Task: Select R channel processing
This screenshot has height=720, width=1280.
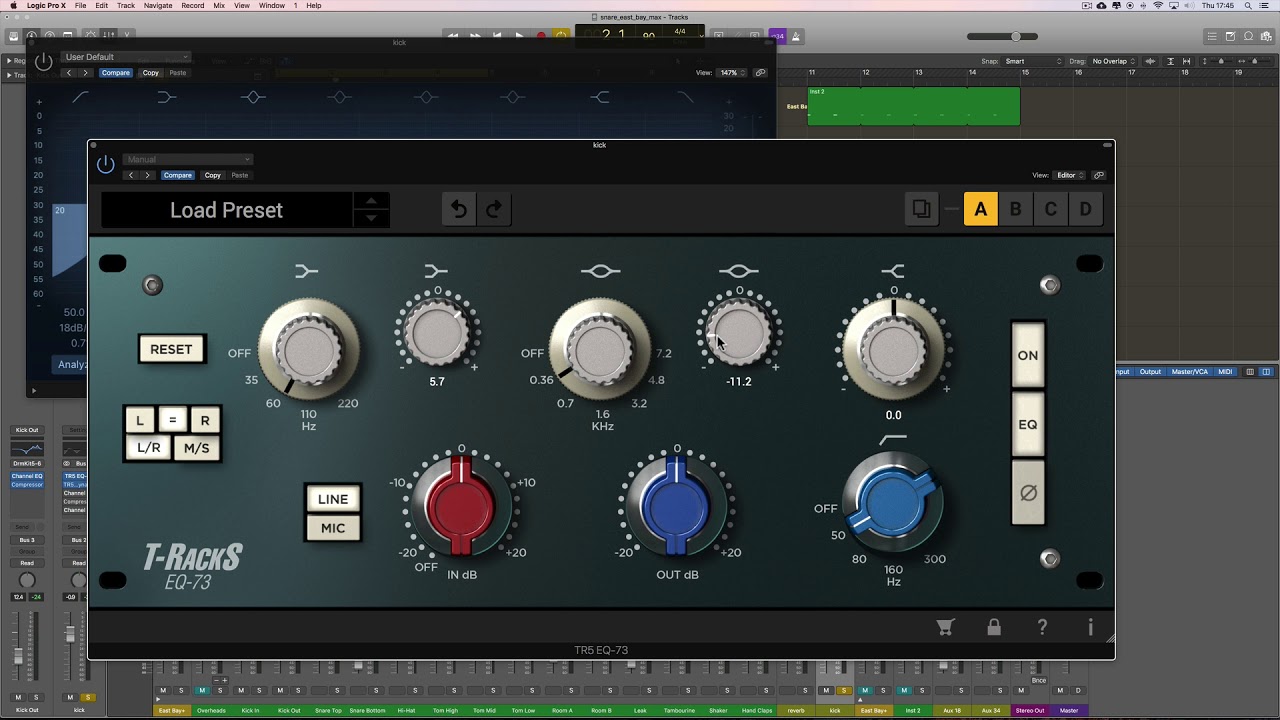Action: click(x=205, y=421)
